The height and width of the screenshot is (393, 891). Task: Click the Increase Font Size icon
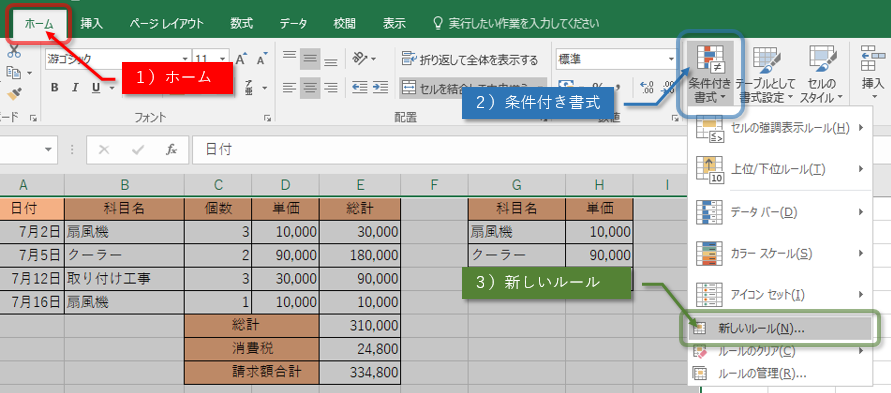coord(241,59)
